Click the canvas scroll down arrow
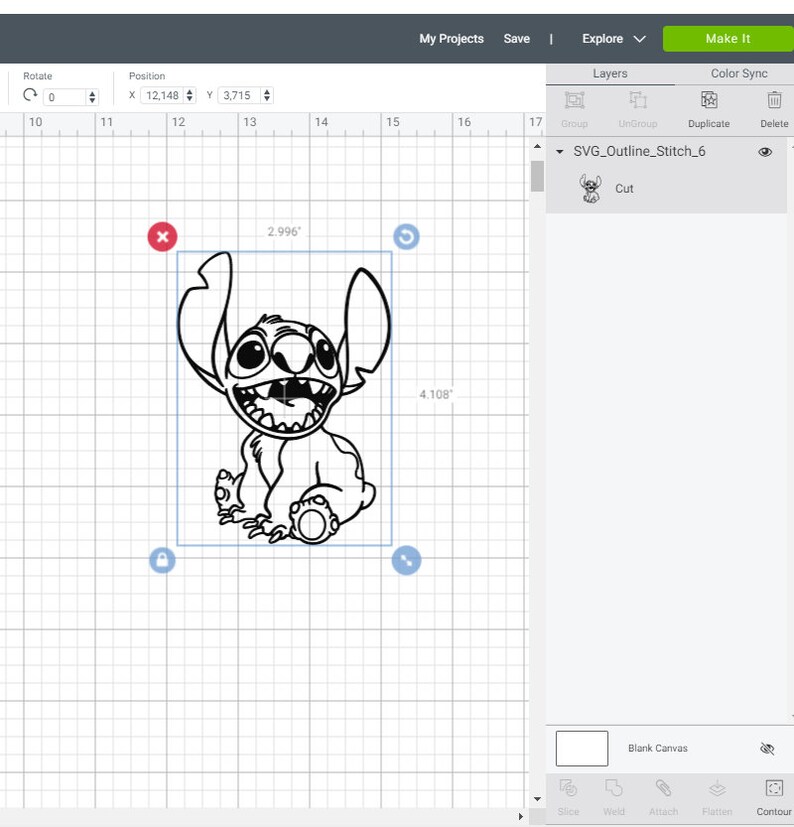The height and width of the screenshot is (827, 794). point(537,799)
